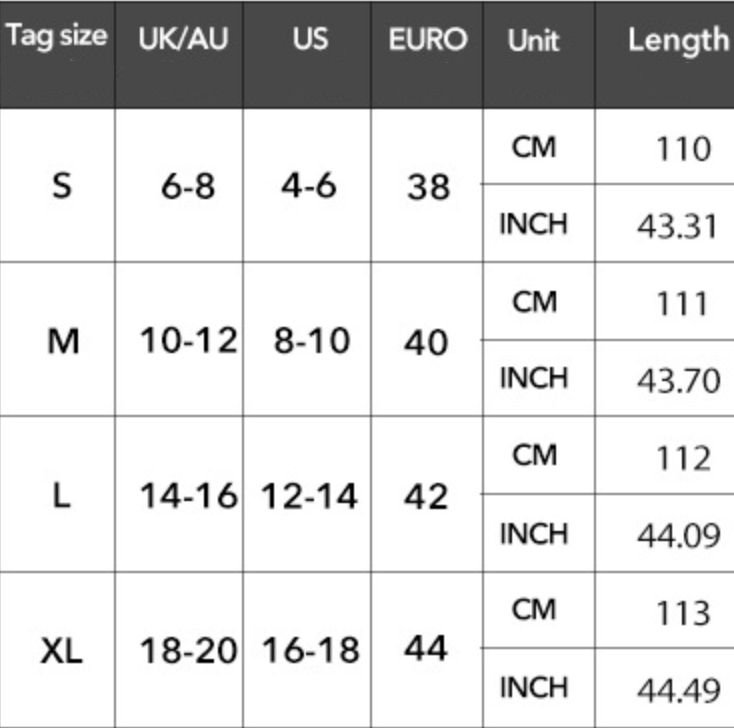This screenshot has width=734, height=728.
Task: Click the UK/AU size 6-8 cell
Action: pos(187,186)
